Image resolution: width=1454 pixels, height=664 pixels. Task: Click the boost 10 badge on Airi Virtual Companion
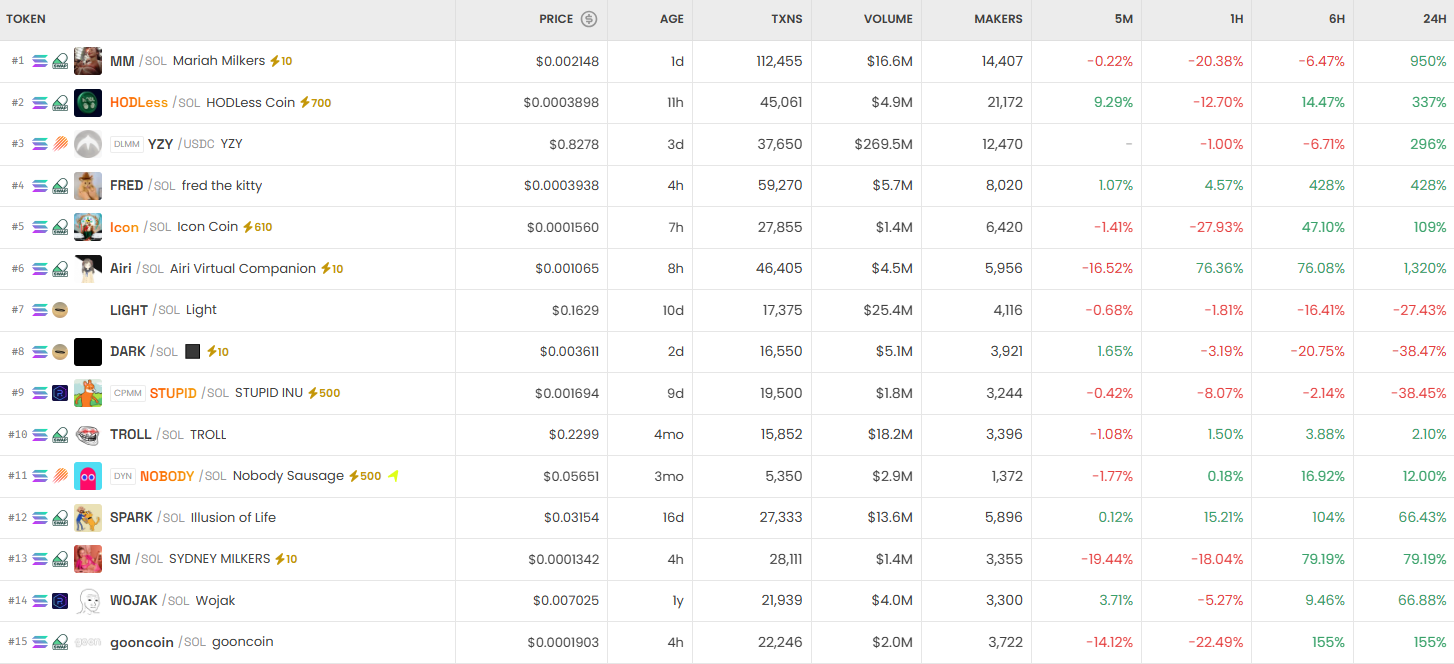pos(332,269)
